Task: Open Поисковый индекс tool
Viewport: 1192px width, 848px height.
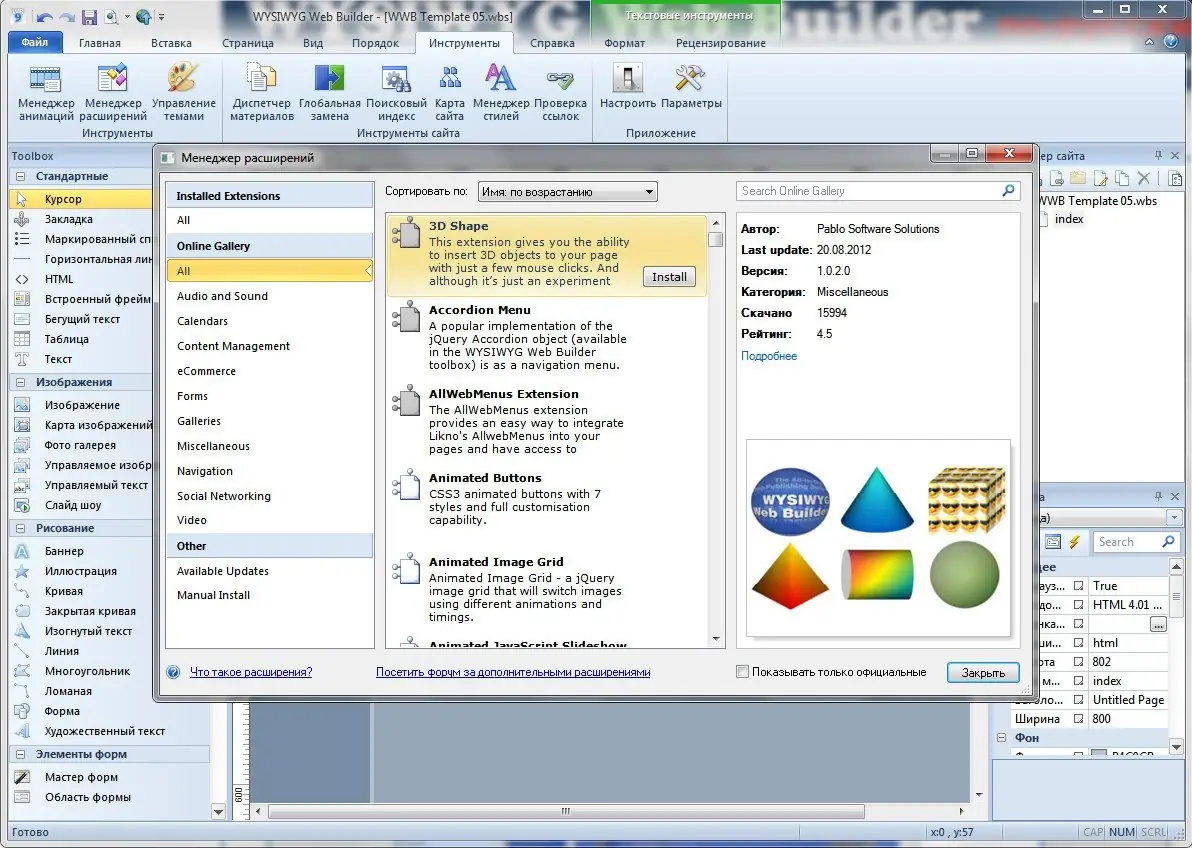Action: [x=396, y=93]
